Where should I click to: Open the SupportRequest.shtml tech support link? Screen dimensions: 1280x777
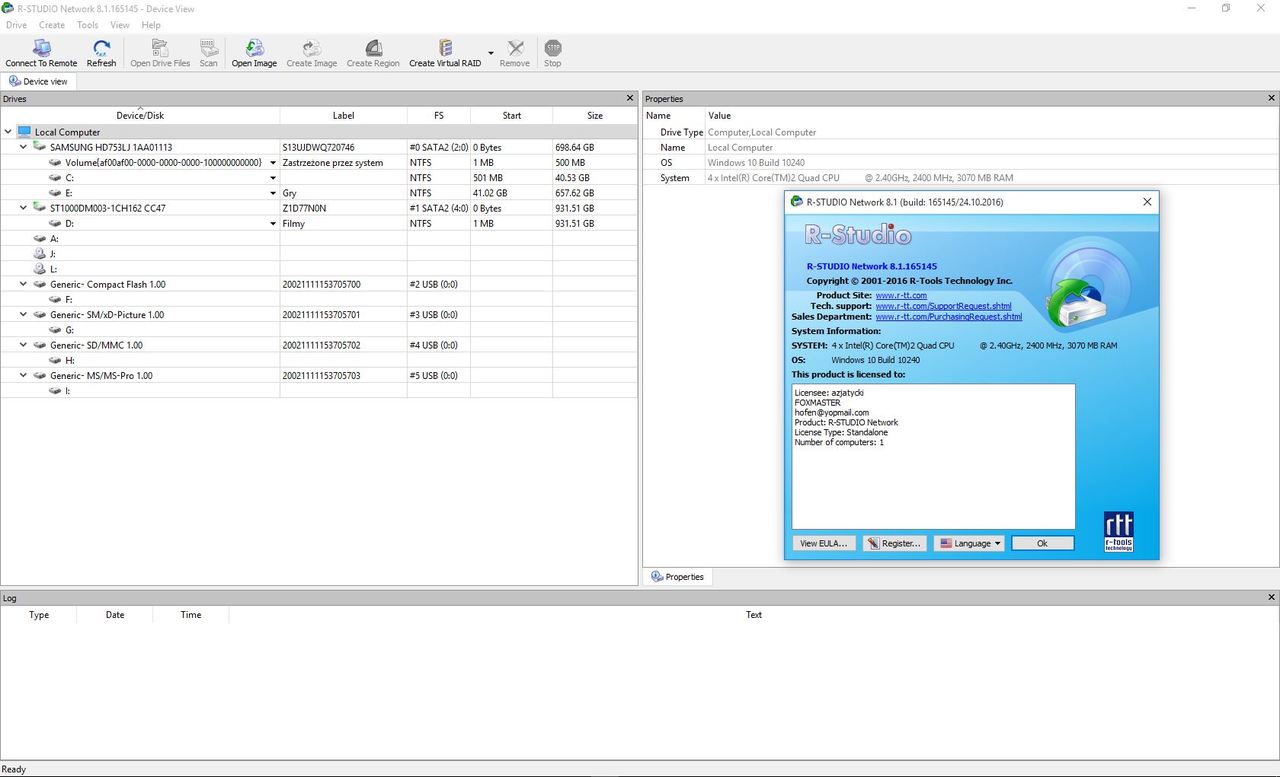943,306
